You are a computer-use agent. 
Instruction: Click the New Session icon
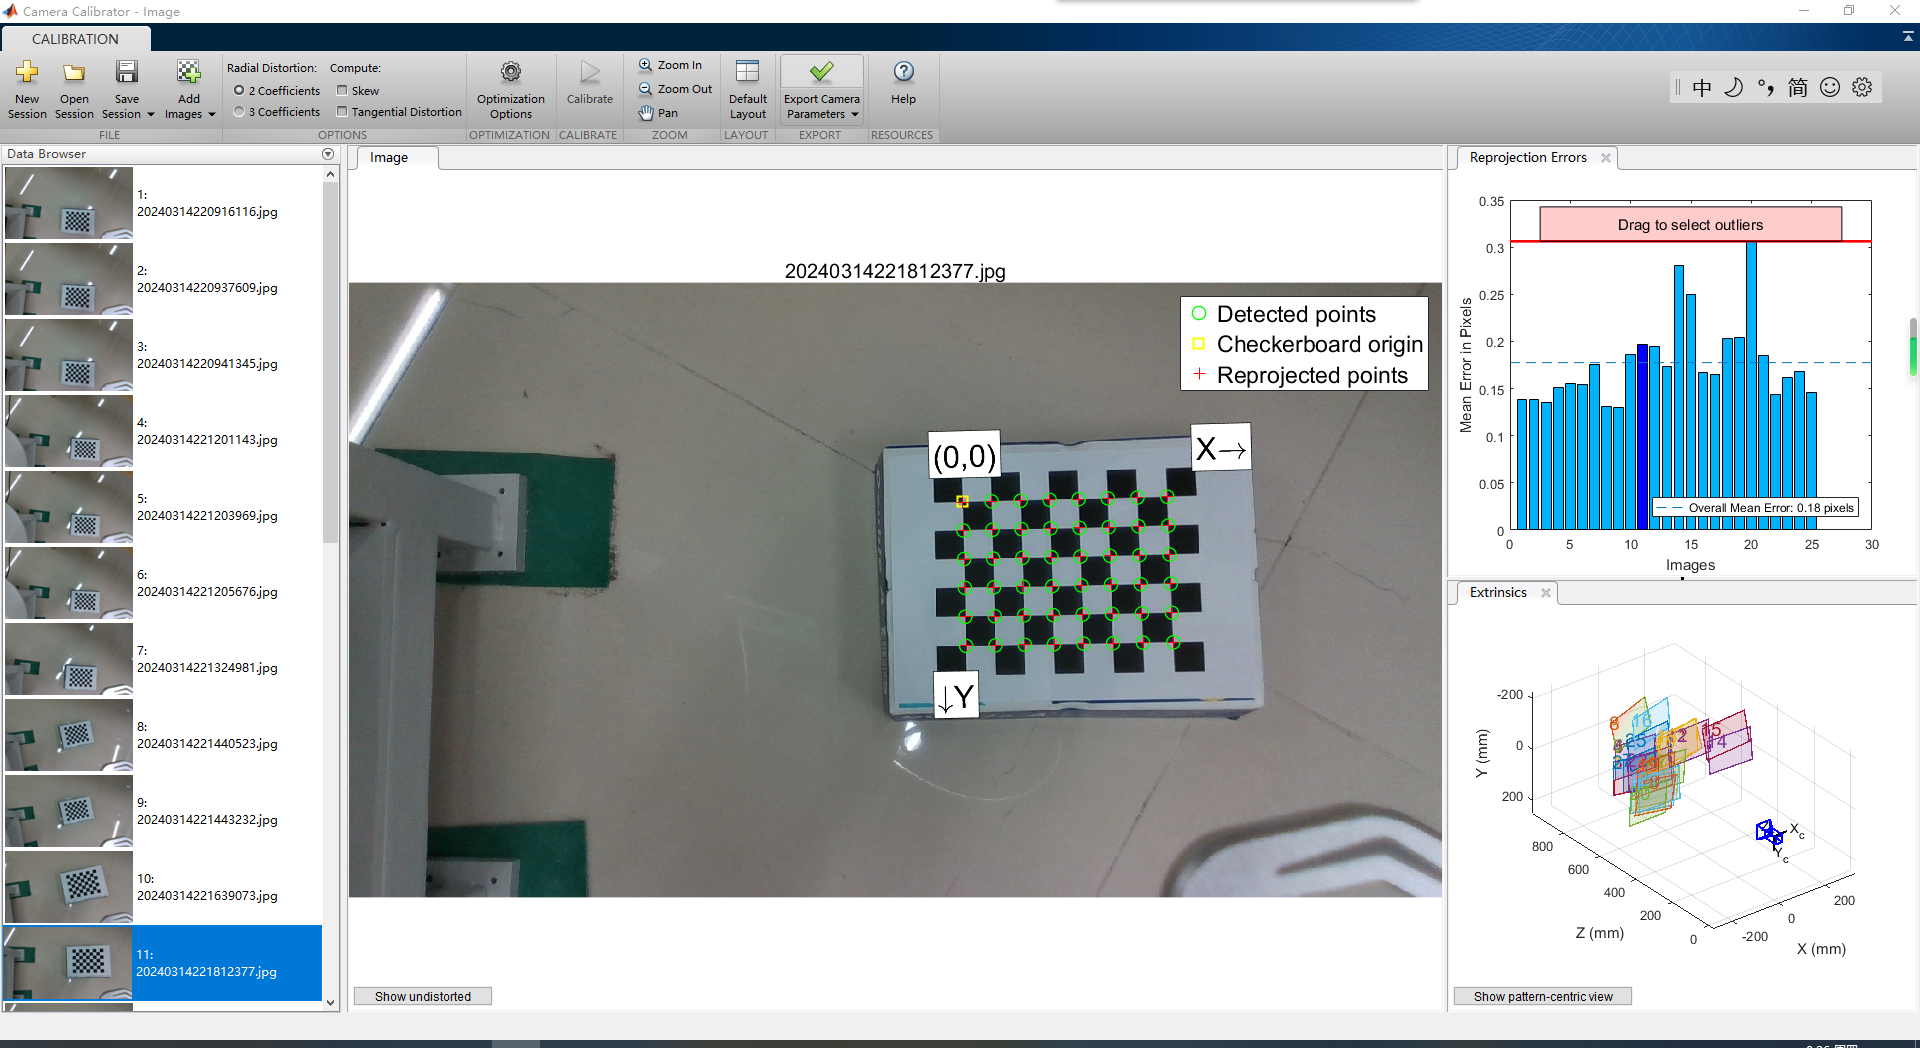point(27,73)
